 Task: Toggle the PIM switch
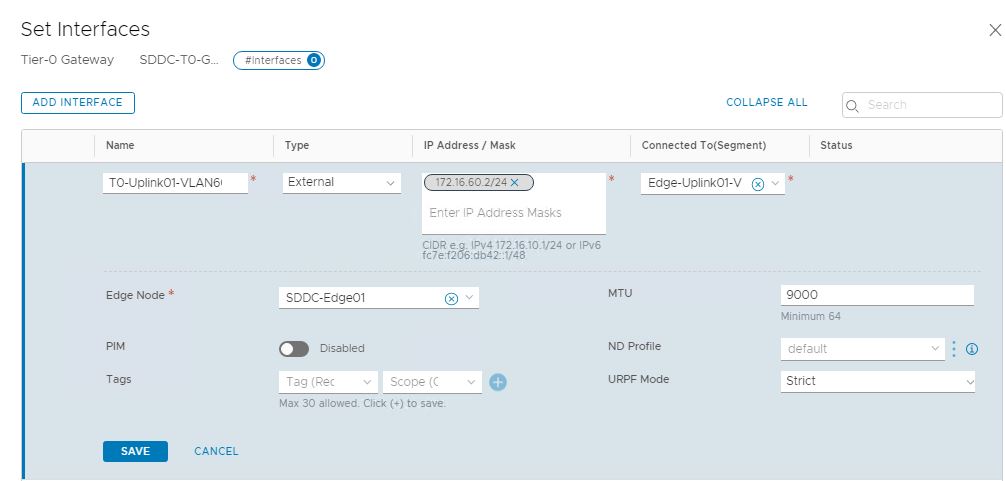click(x=294, y=349)
